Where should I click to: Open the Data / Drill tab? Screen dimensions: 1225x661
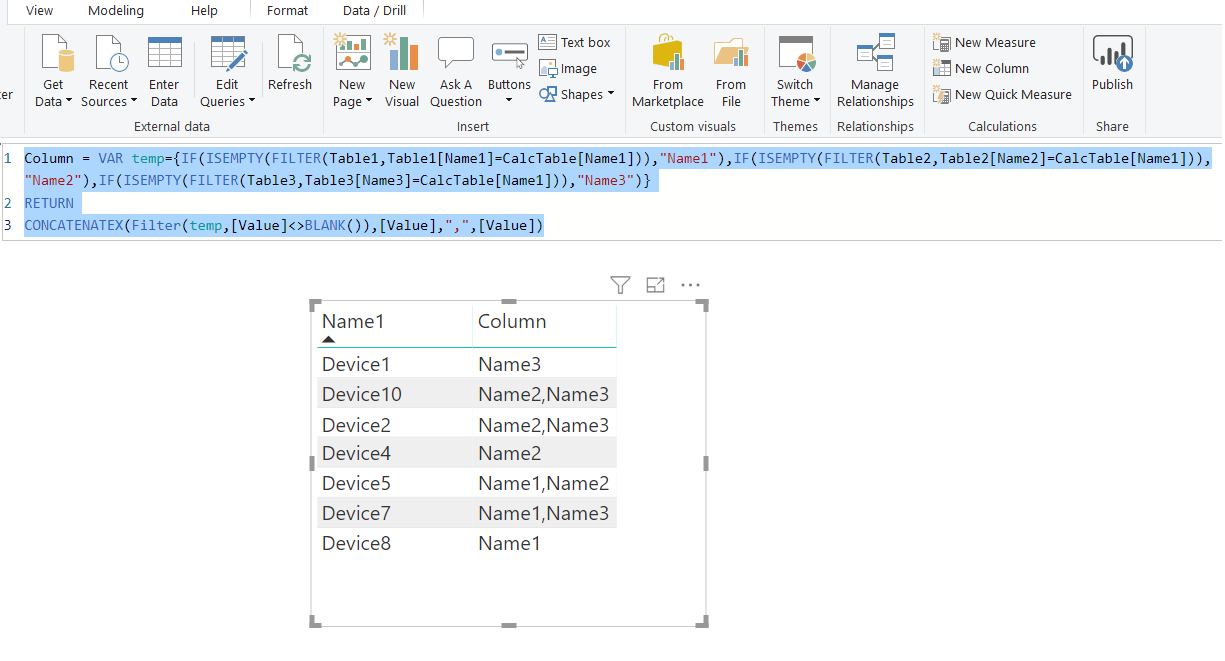374,11
